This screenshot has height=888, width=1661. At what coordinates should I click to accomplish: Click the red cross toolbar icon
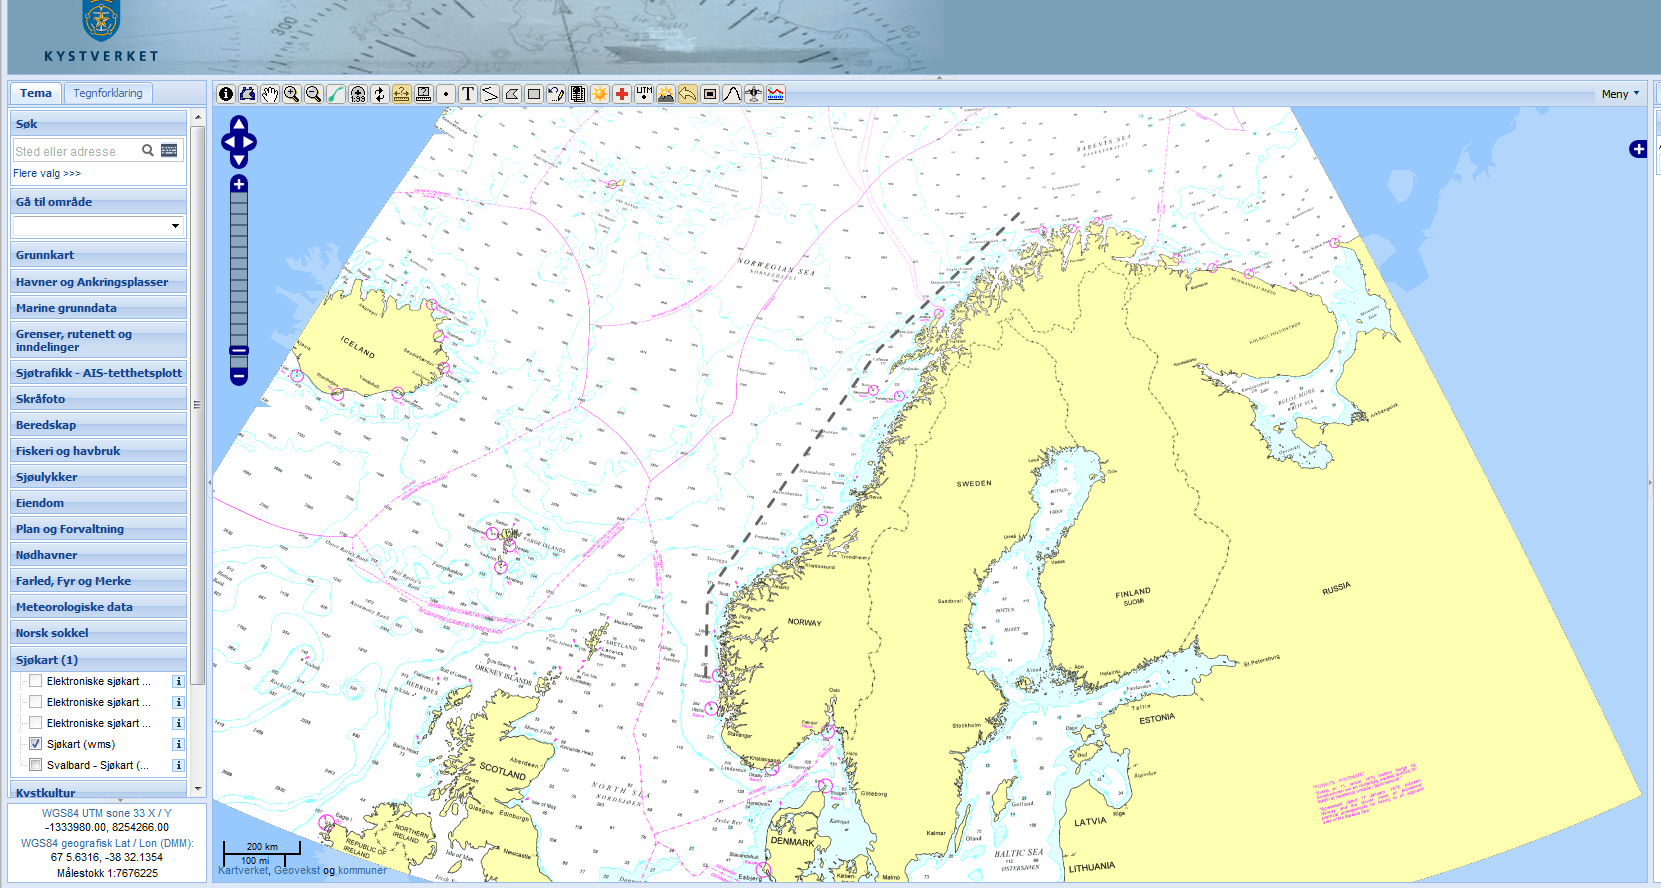[622, 94]
